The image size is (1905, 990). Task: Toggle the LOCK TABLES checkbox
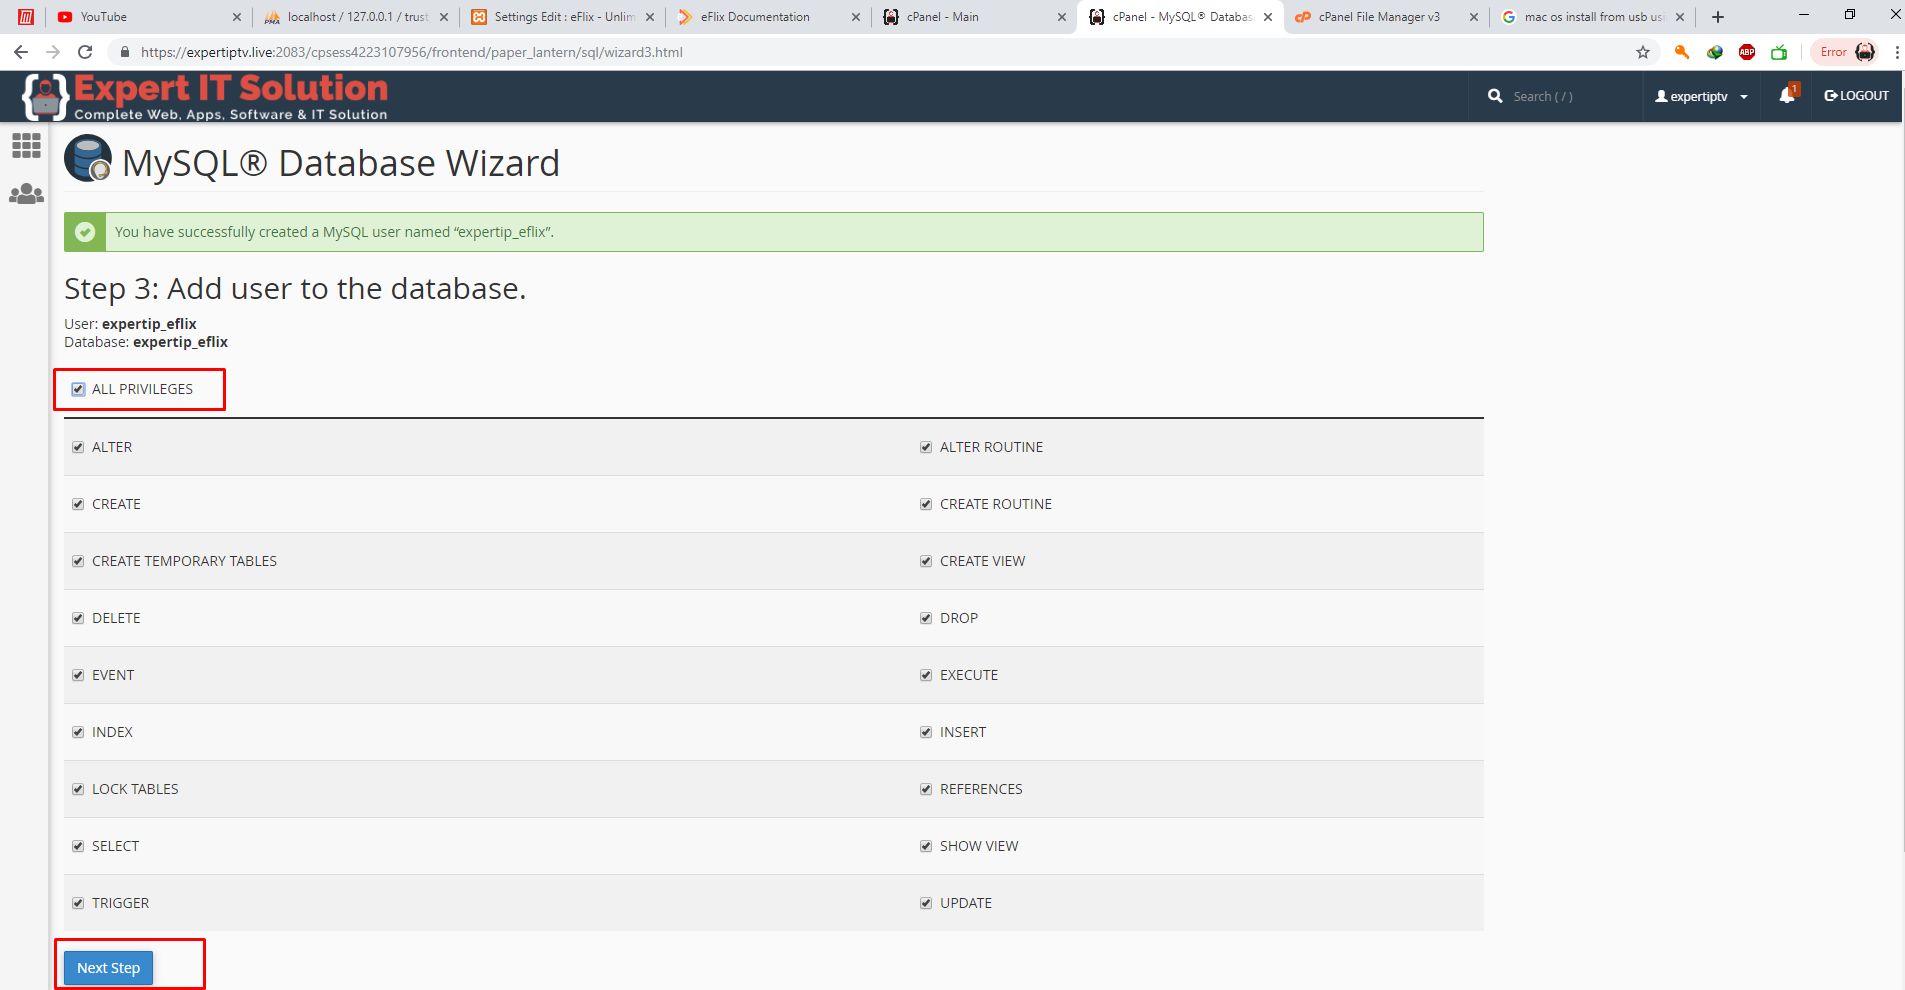coord(78,789)
